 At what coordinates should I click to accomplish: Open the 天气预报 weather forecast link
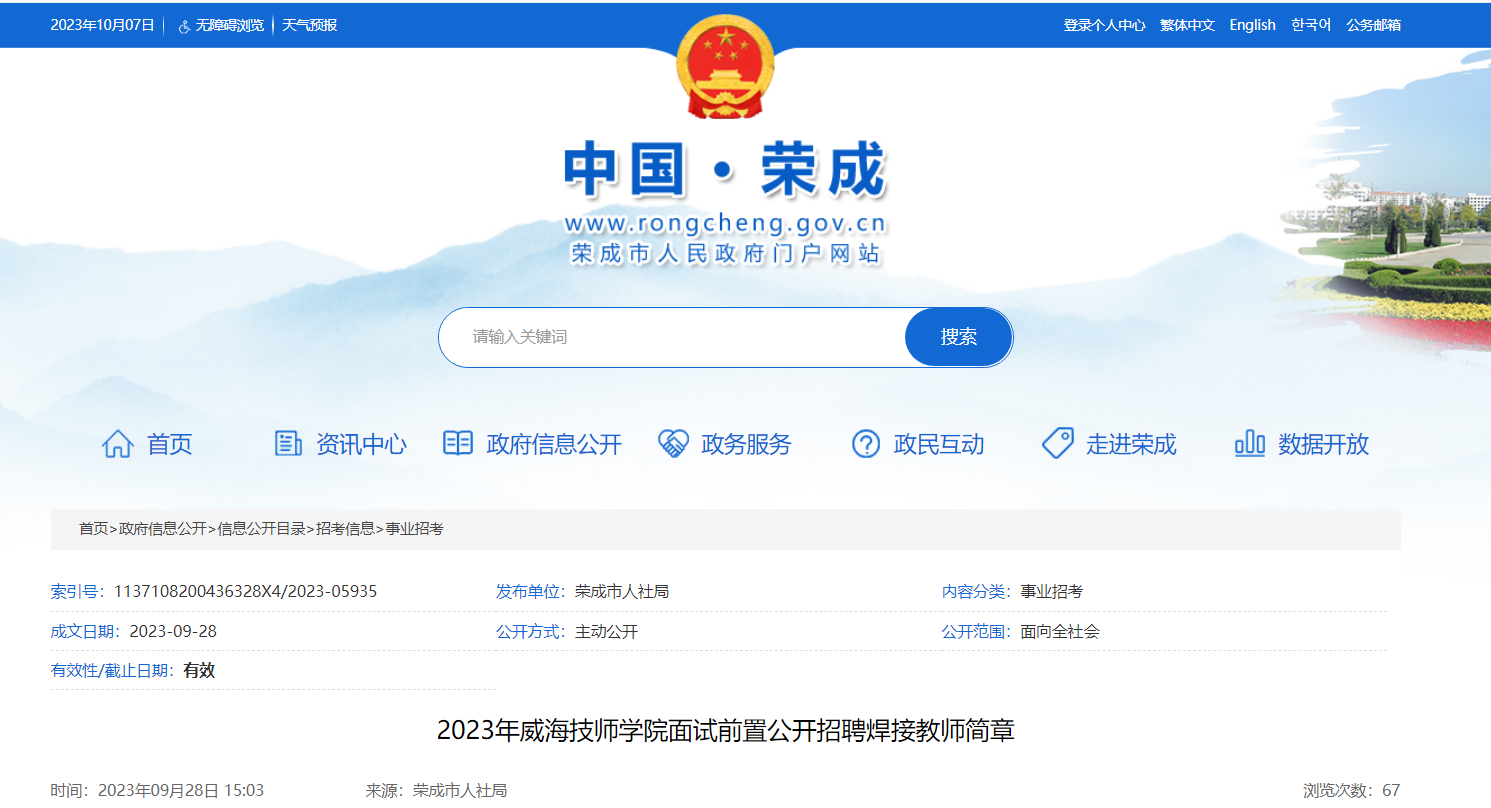tap(309, 25)
